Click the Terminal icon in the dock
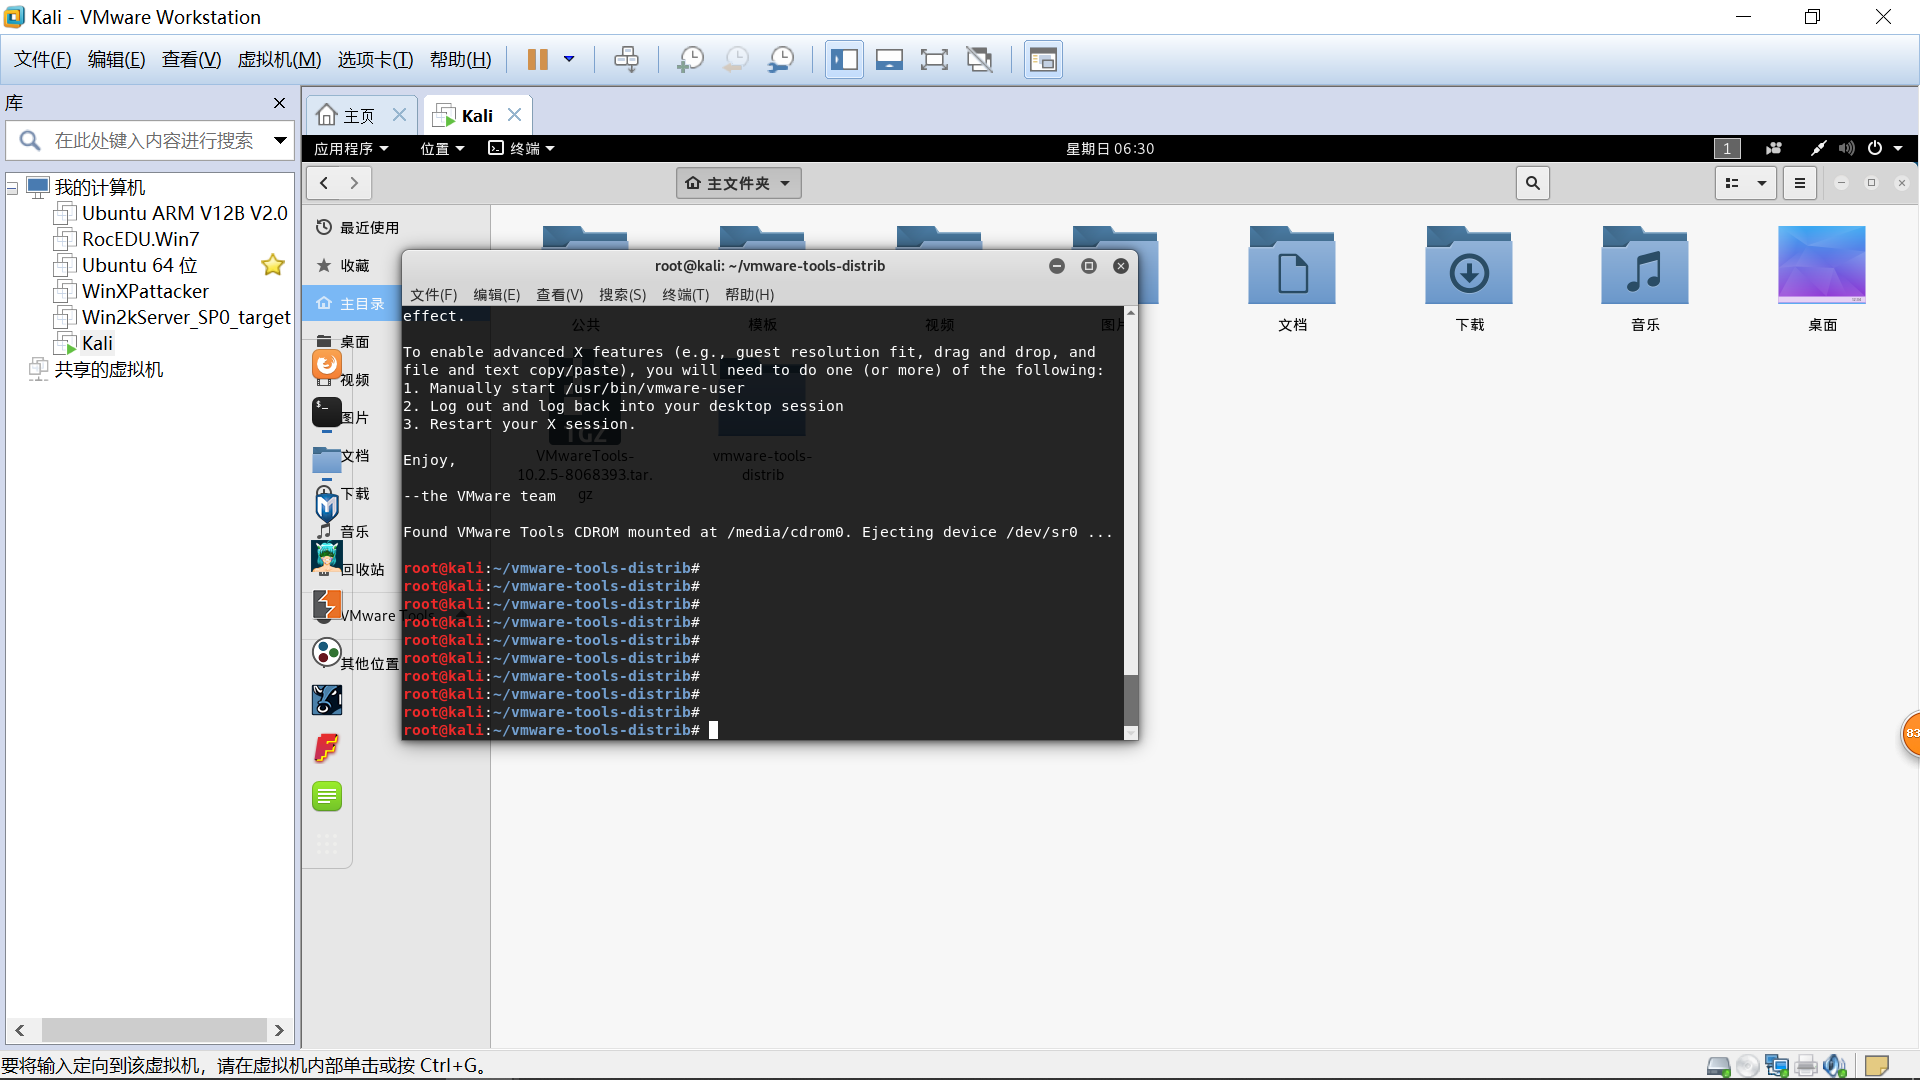Screen dimensions: 1920x1080 327,411
